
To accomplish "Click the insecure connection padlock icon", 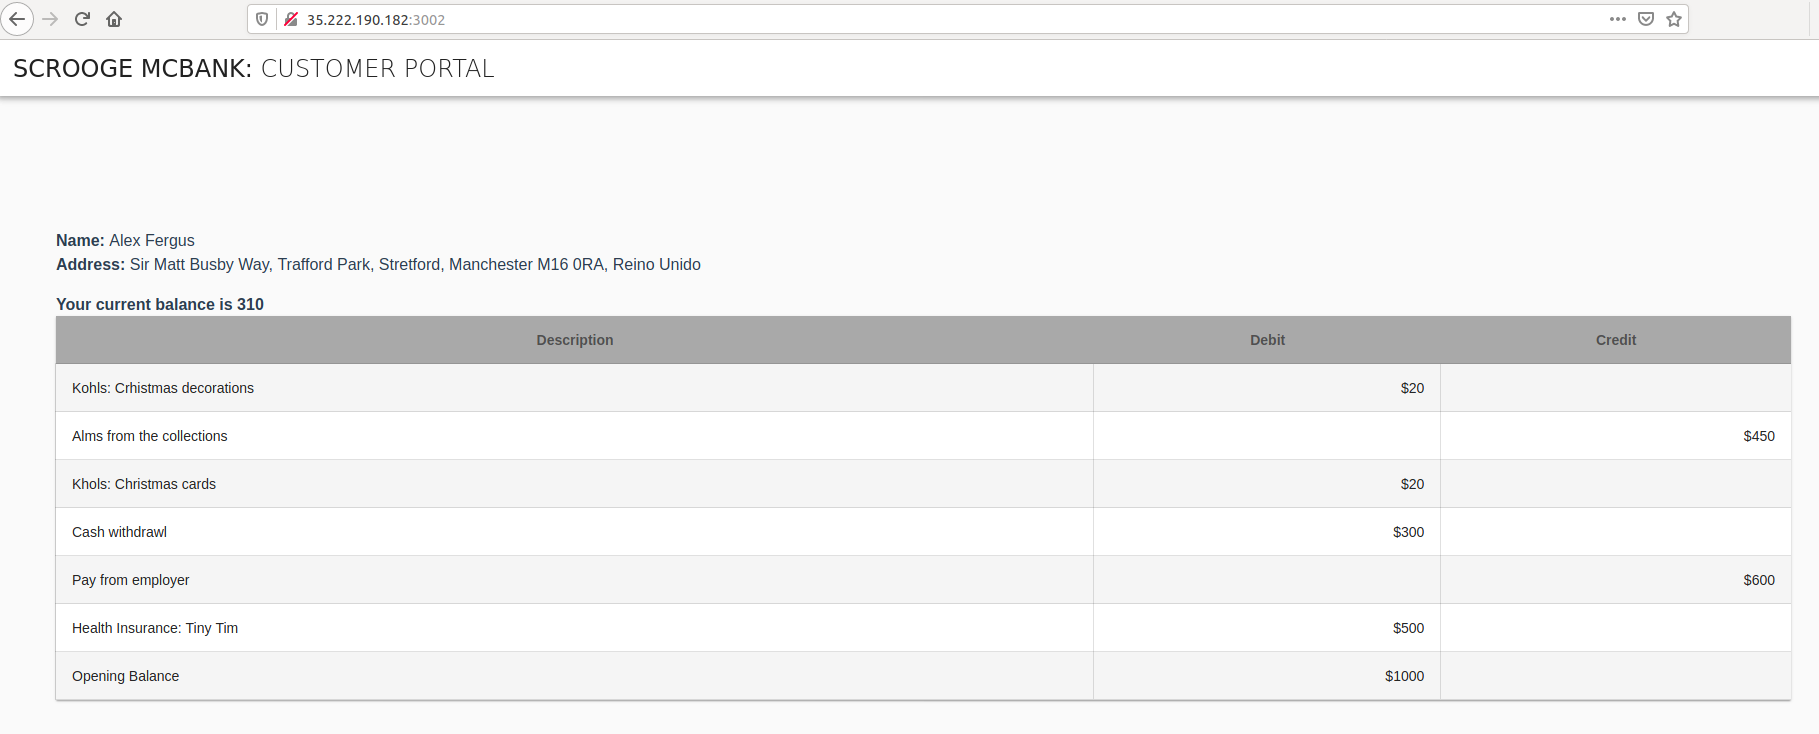I will [291, 19].
